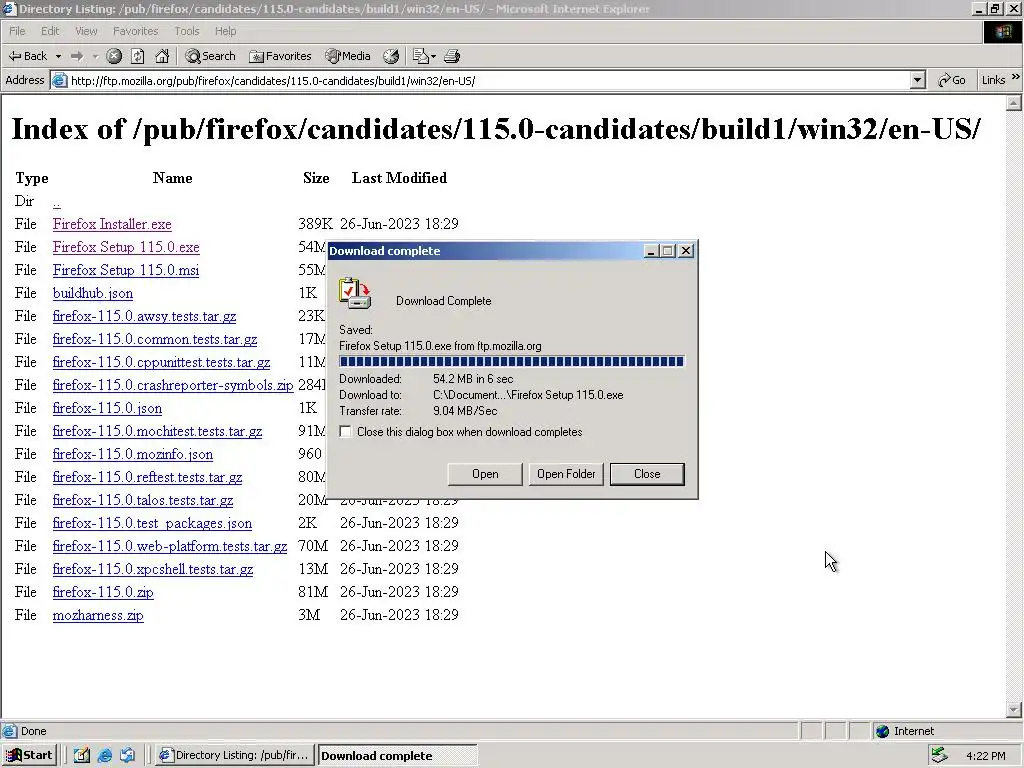Click the Close button in download dialog
1024x768 pixels.
tap(647, 474)
